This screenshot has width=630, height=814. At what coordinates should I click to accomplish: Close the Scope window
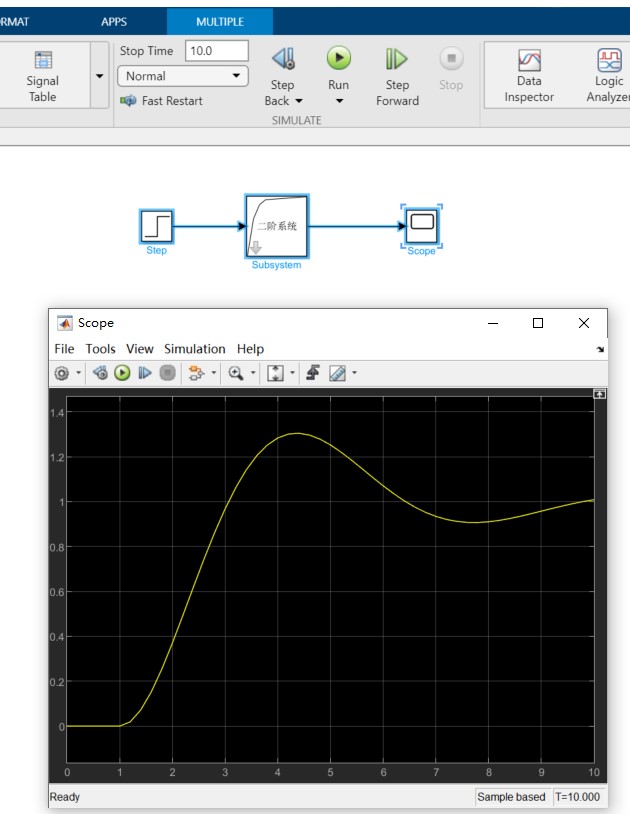[x=584, y=323]
